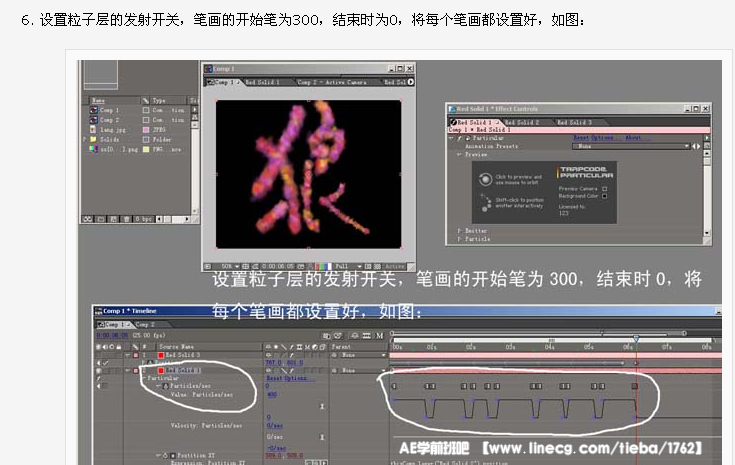
Task: Click the 400 value of Particles/sec
Action: click(x=272, y=395)
